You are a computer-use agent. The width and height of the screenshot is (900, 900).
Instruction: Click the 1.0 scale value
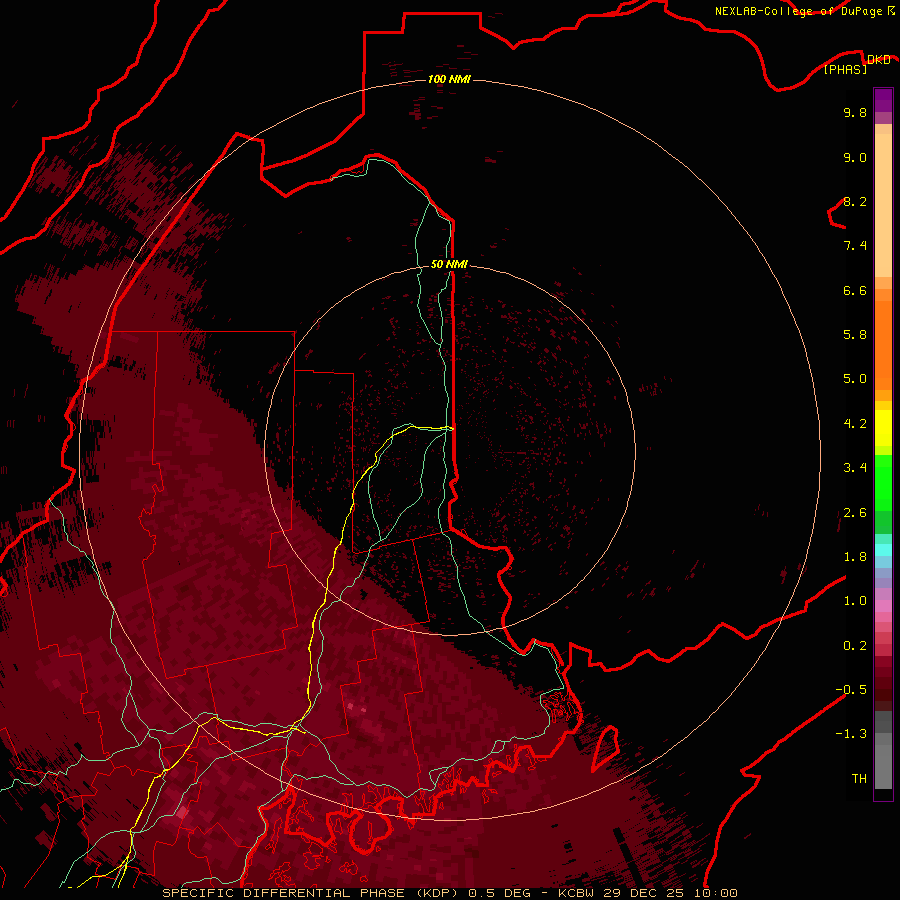click(x=855, y=601)
